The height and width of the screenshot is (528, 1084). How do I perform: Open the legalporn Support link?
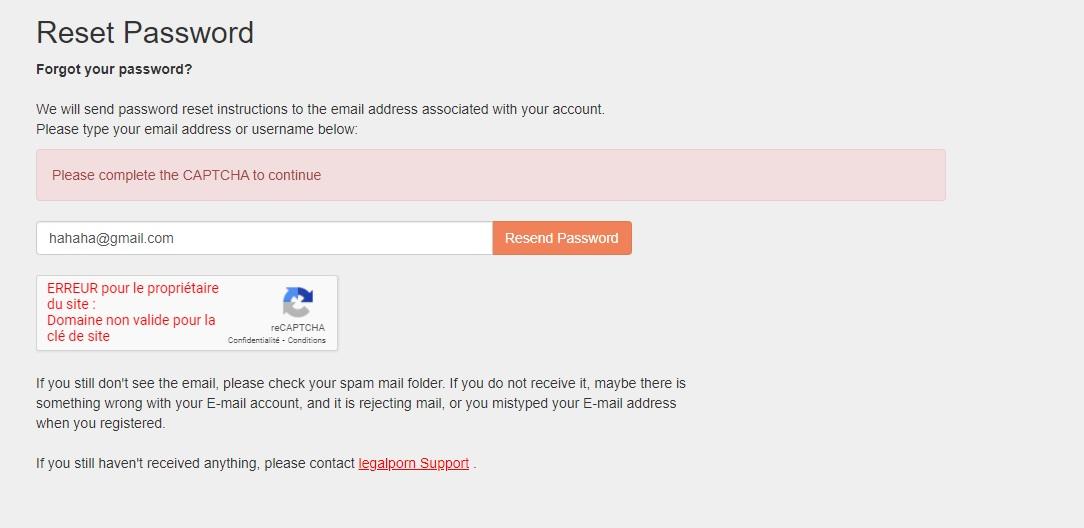coord(413,463)
